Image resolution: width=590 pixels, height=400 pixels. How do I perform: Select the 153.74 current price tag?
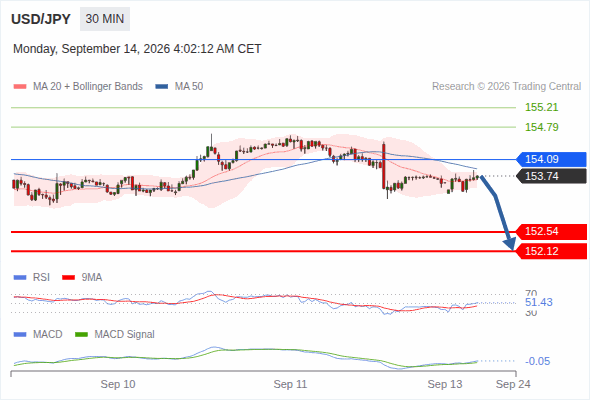pos(551,176)
